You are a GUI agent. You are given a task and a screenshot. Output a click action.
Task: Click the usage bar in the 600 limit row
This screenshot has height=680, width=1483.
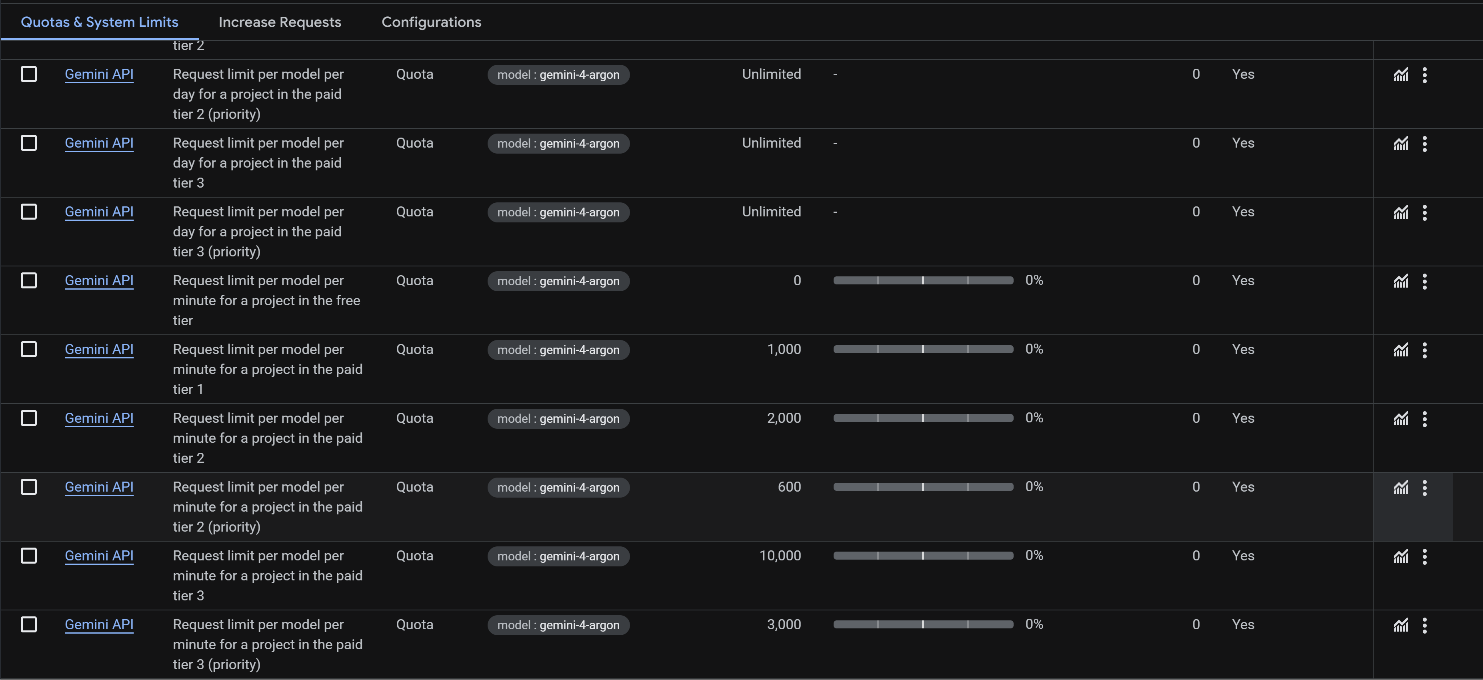point(923,487)
